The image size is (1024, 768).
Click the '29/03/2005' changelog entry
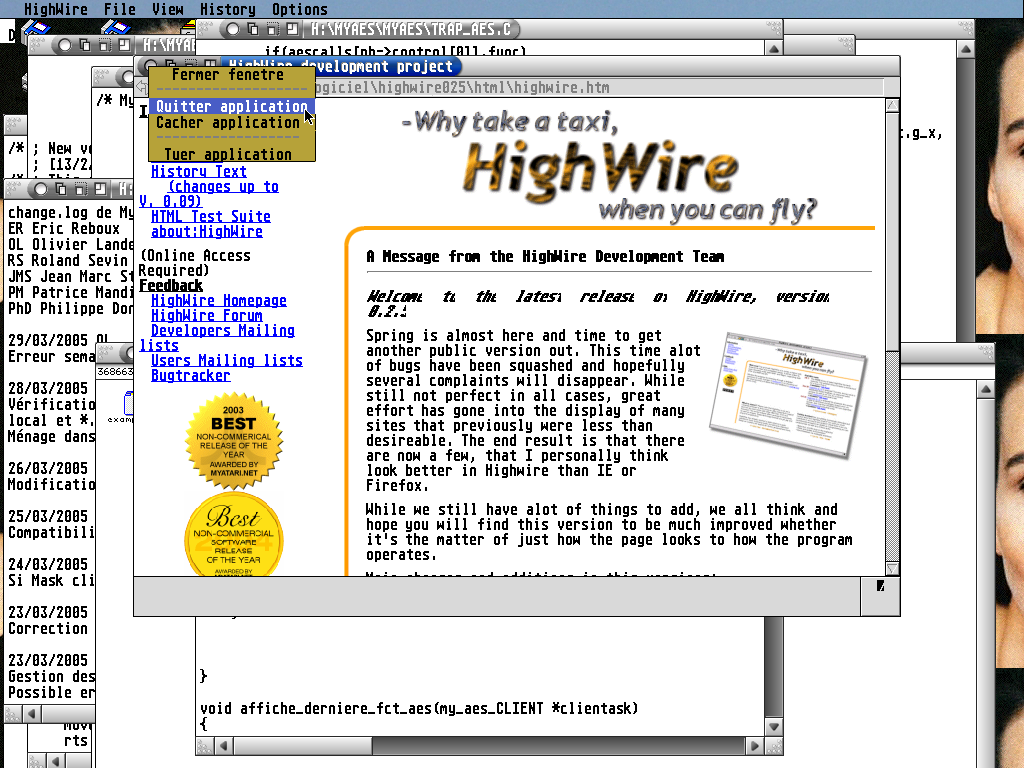(x=48, y=340)
